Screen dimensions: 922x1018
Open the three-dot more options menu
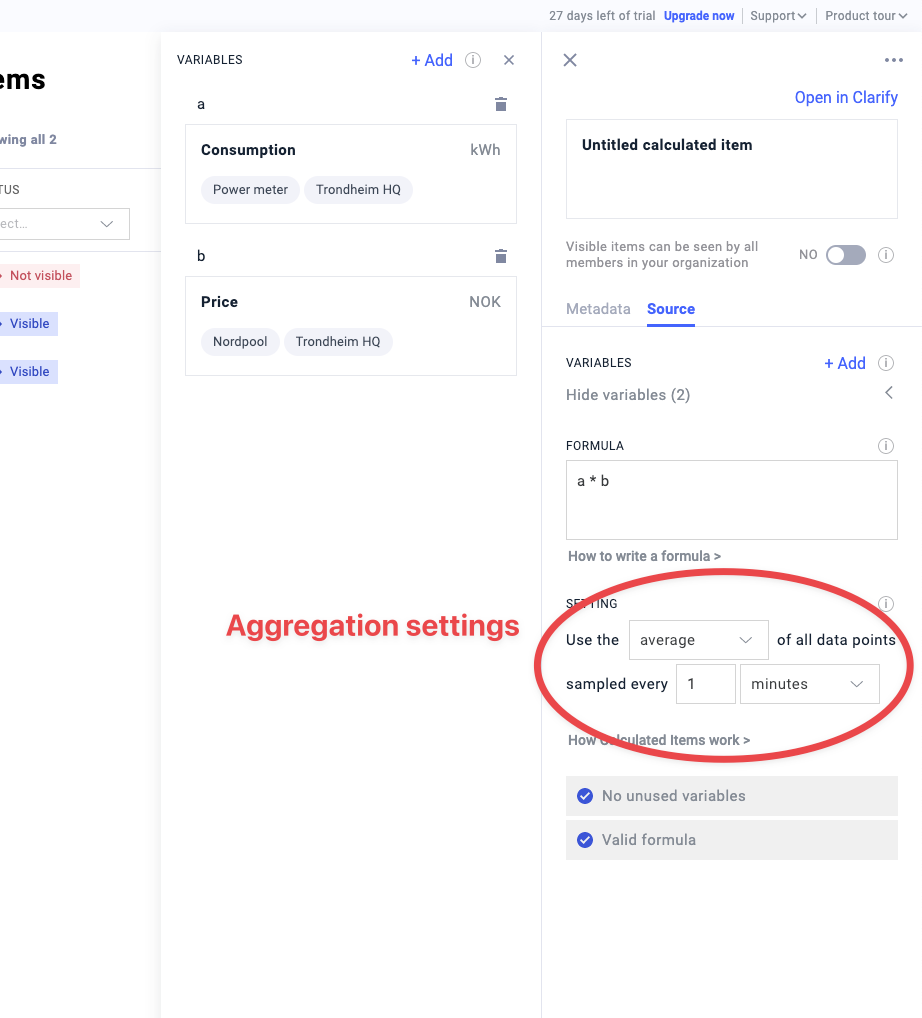click(x=893, y=60)
